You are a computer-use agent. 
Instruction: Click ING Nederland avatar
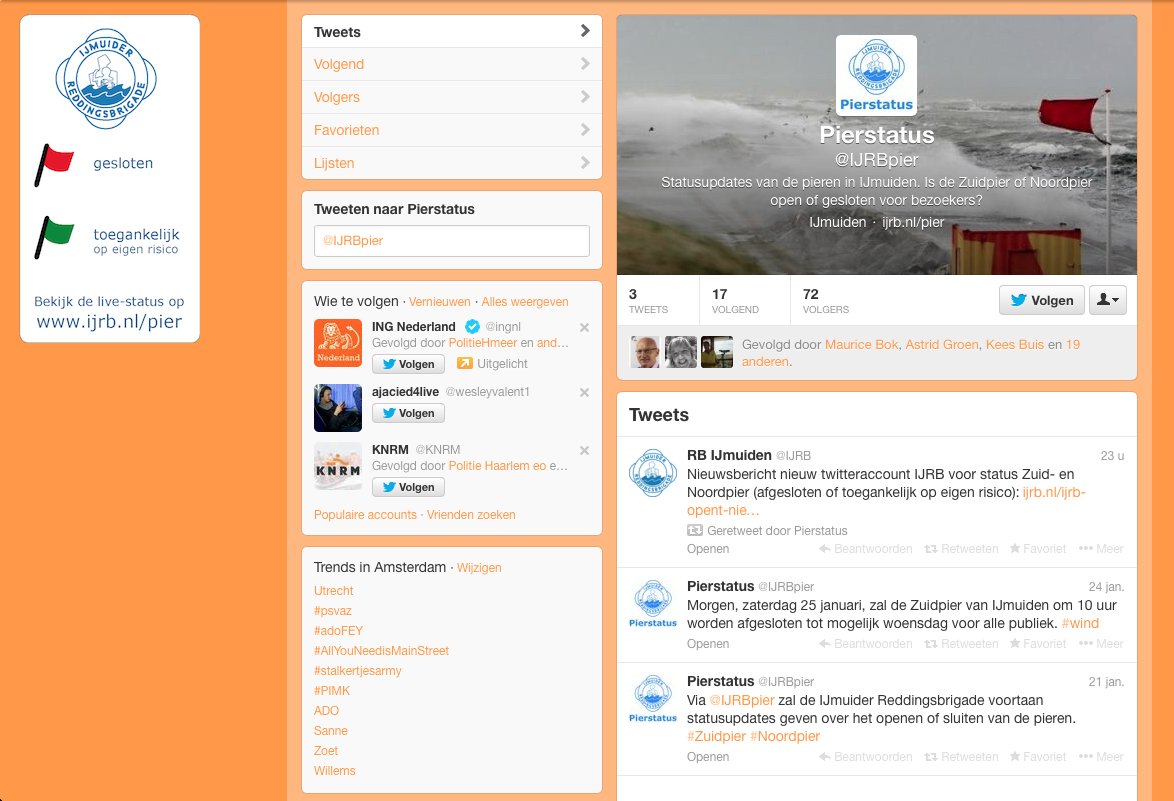click(338, 343)
